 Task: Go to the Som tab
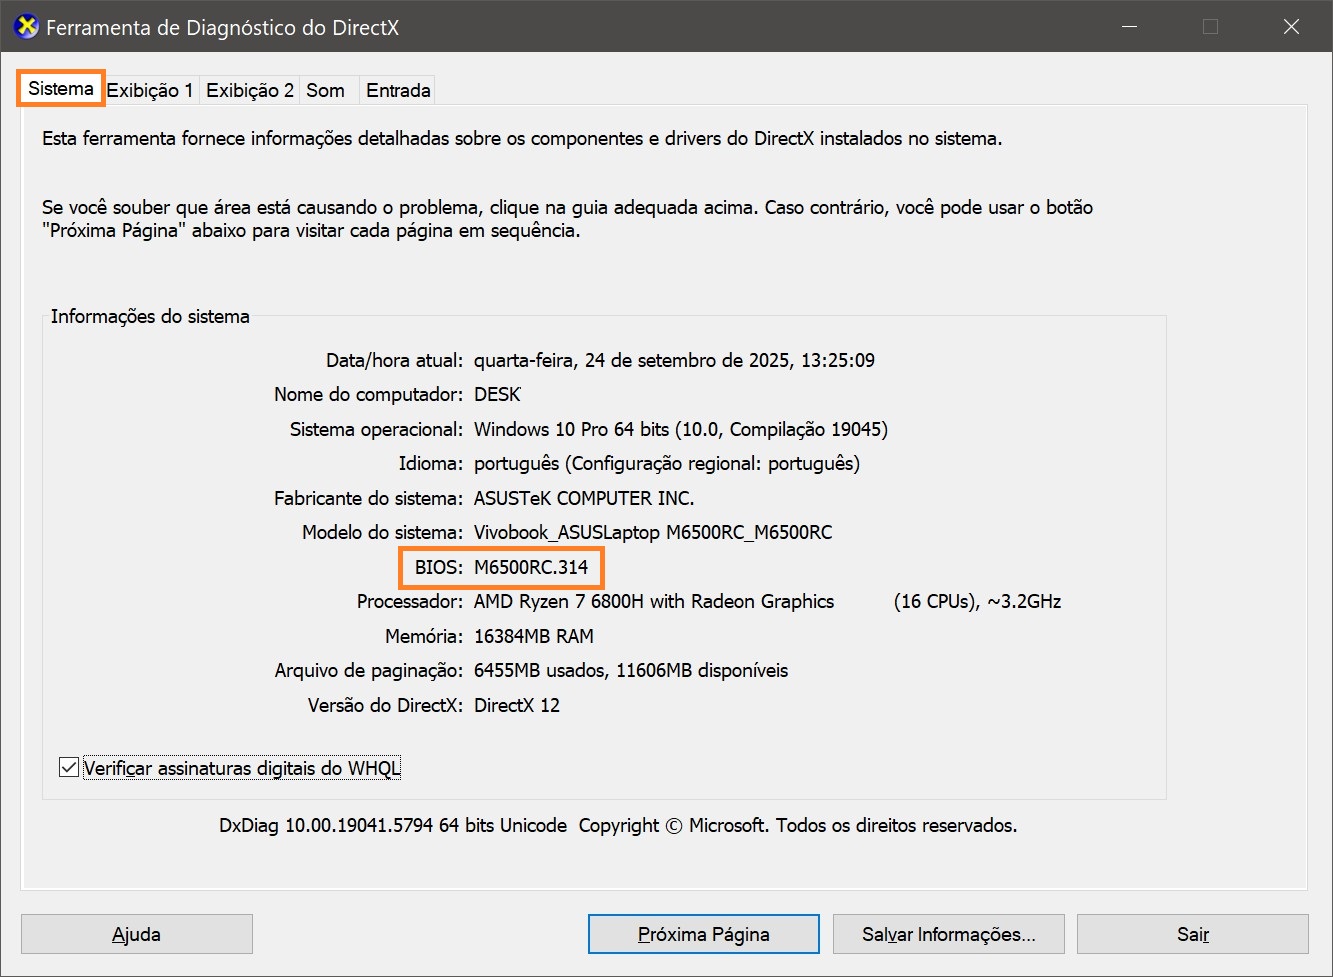325,91
